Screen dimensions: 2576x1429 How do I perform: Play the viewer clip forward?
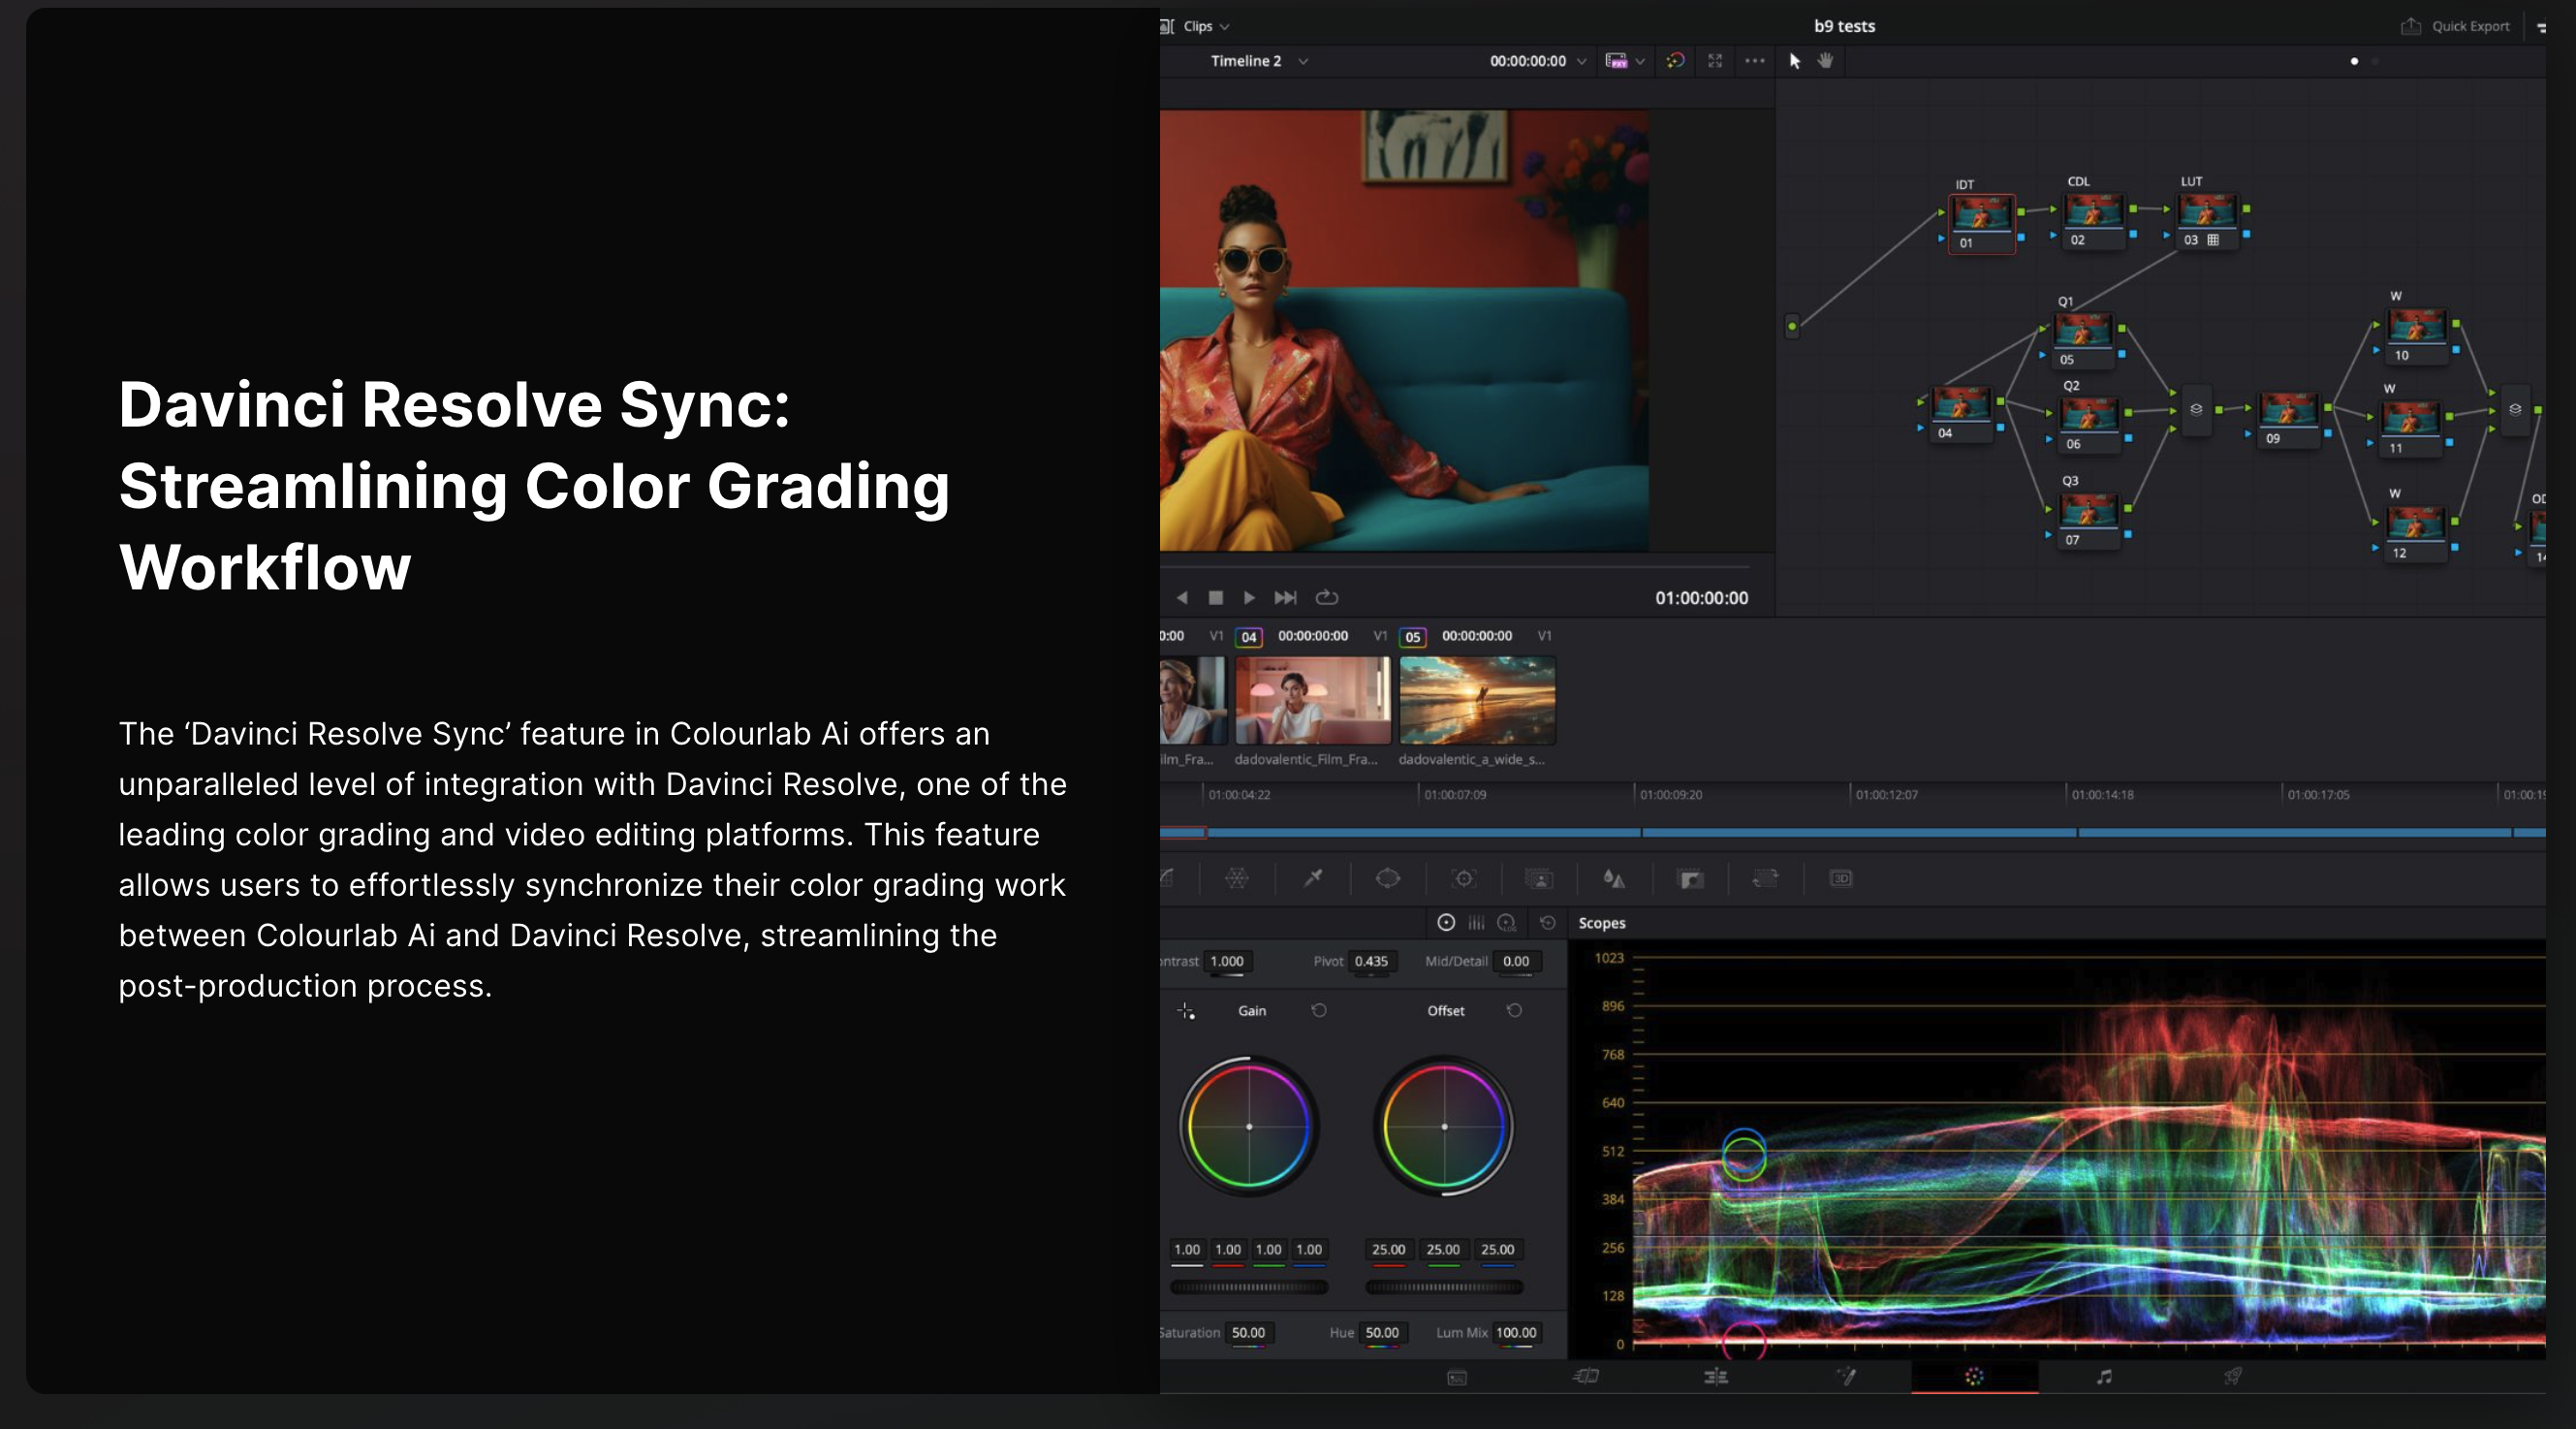(1249, 597)
